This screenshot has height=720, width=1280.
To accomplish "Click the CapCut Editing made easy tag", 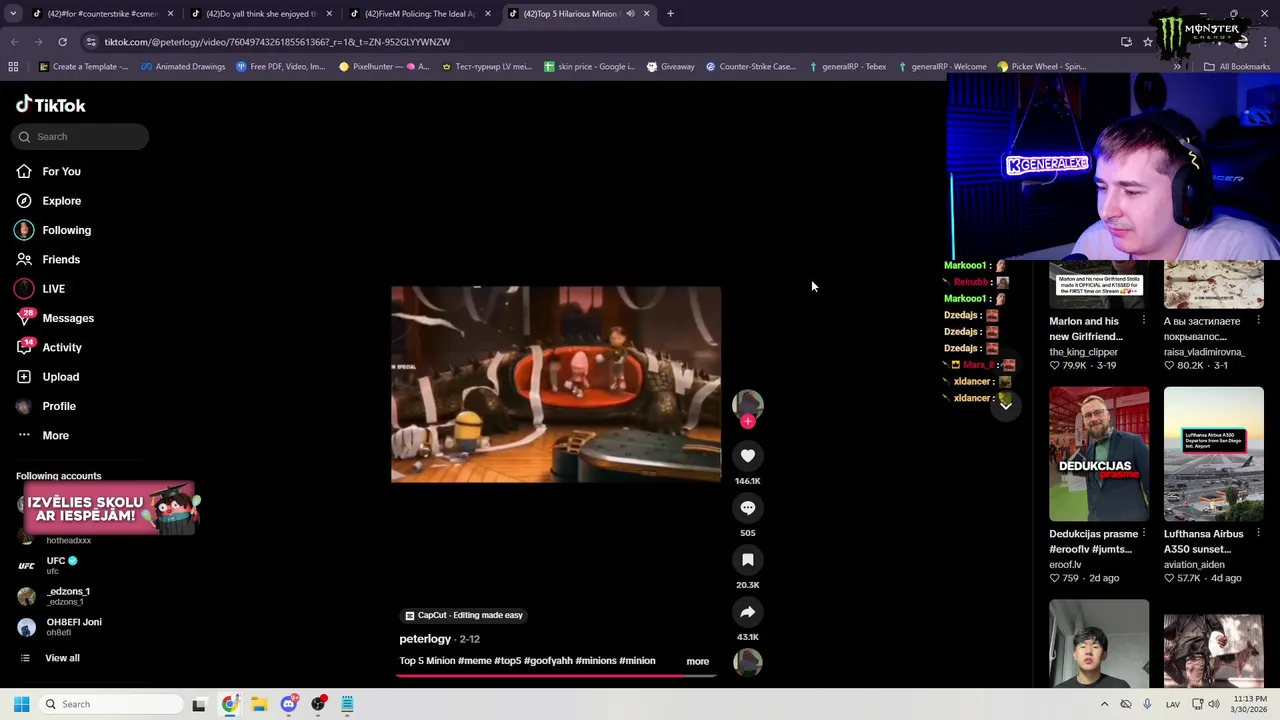I will (464, 615).
